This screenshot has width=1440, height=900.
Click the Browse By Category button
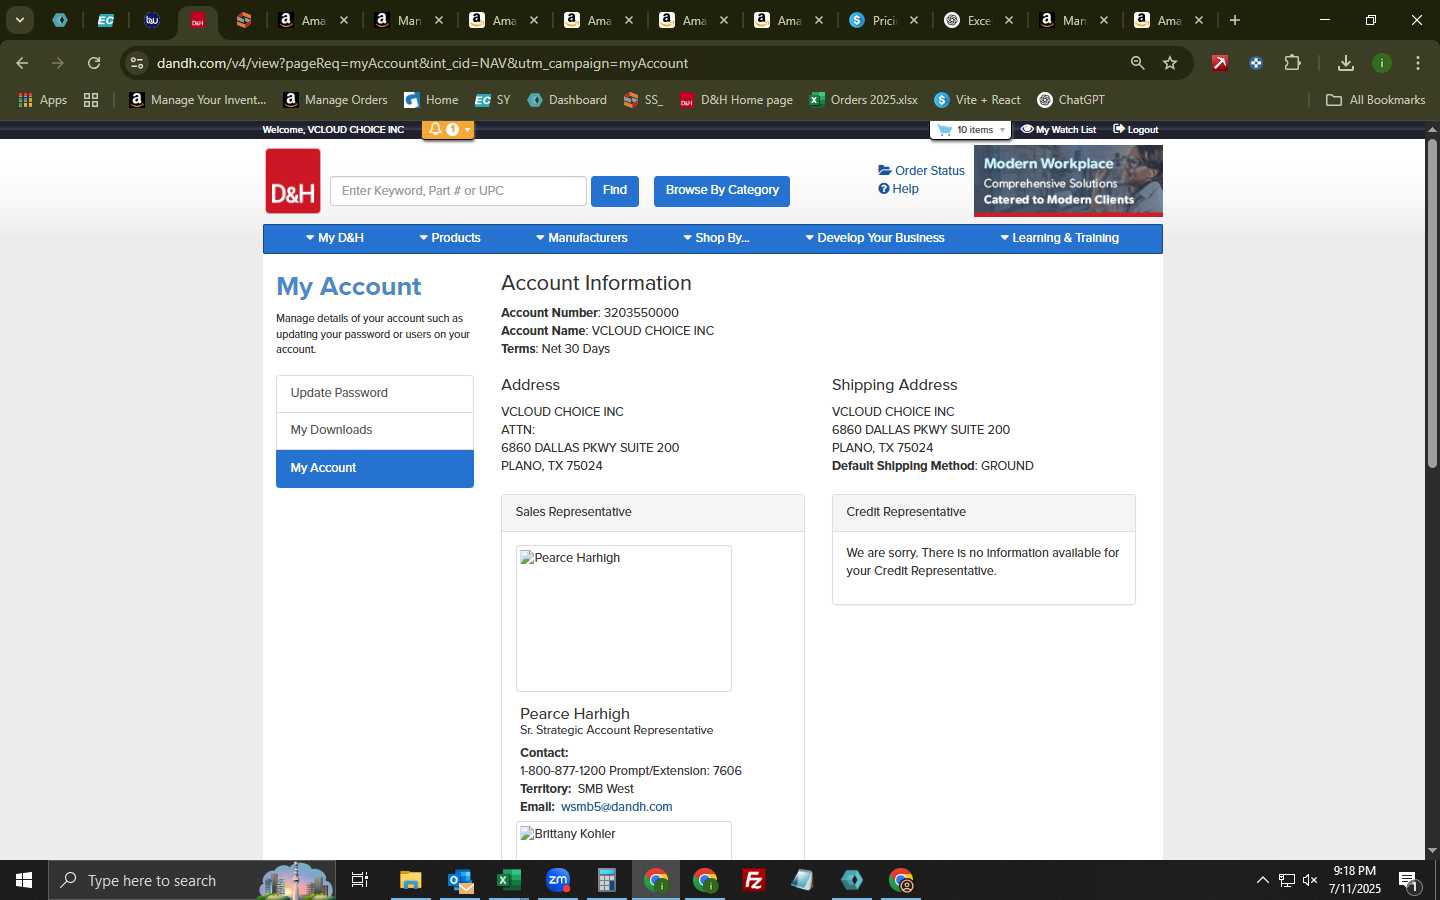coord(722,191)
